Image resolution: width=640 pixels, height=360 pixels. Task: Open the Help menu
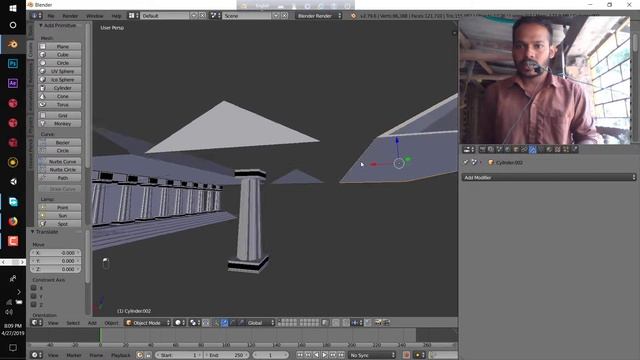click(x=116, y=16)
